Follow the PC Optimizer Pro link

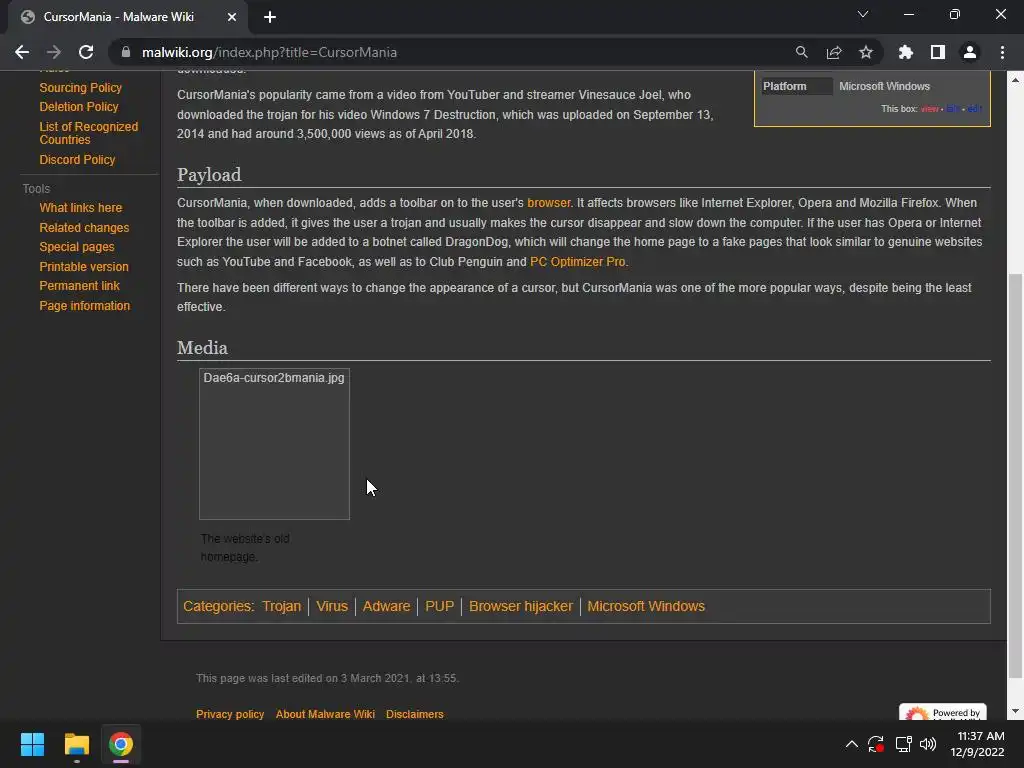577,261
